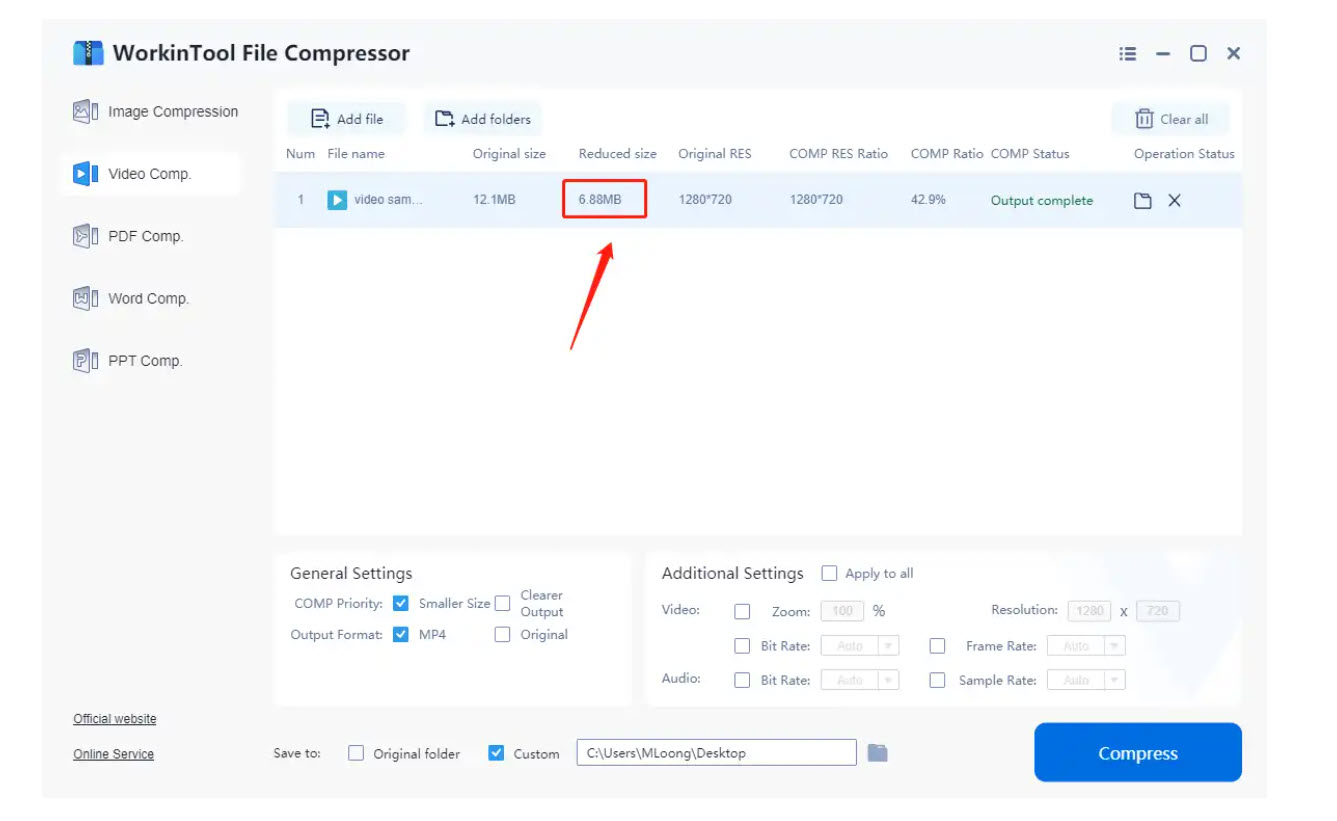Viewport: 1337px width, 821px height.
Task: Clear all files from list
Action: pos(1171,119)
